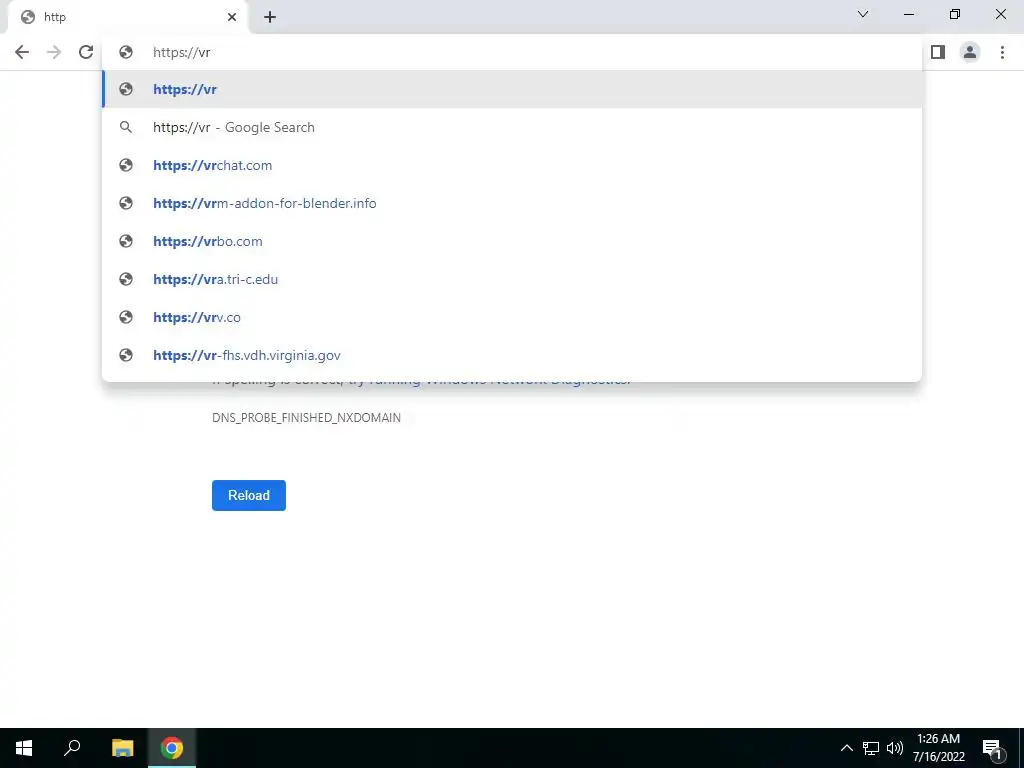Open the network icon in the system tray

coord(871,748)
